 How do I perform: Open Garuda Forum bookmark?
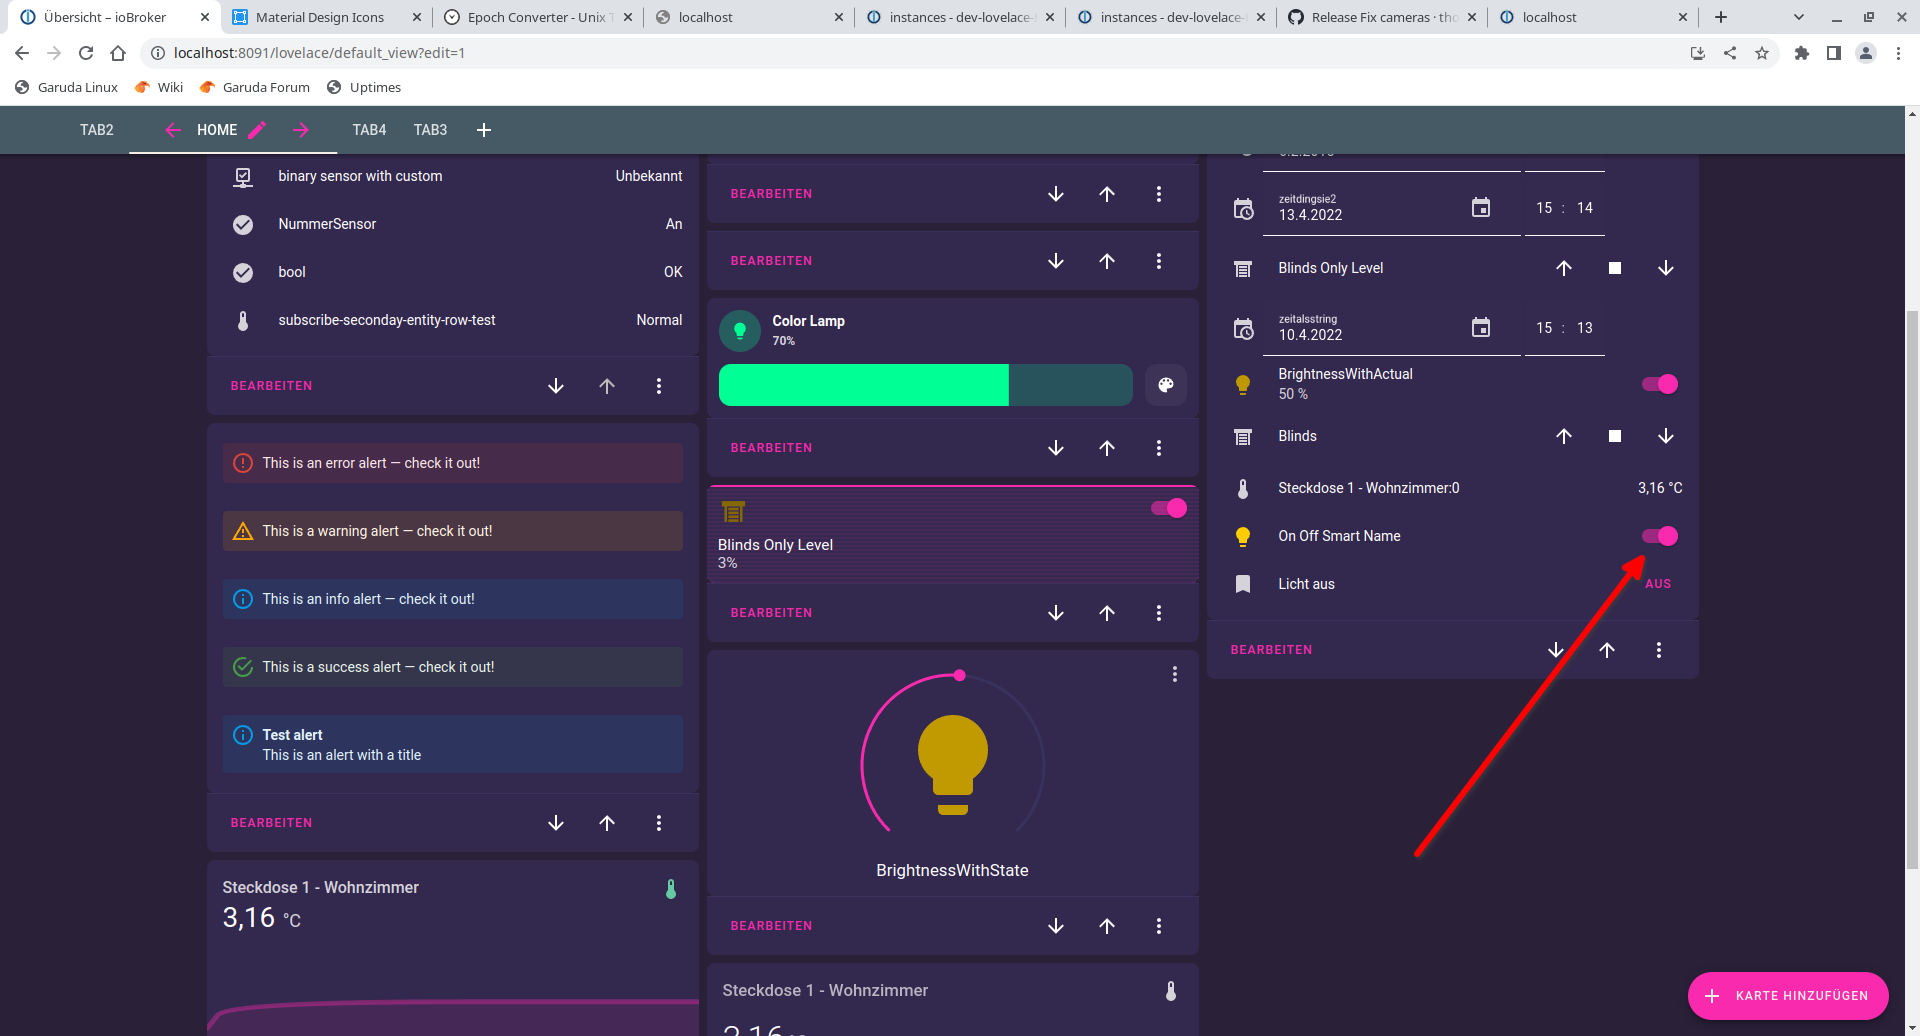[255, 87]
